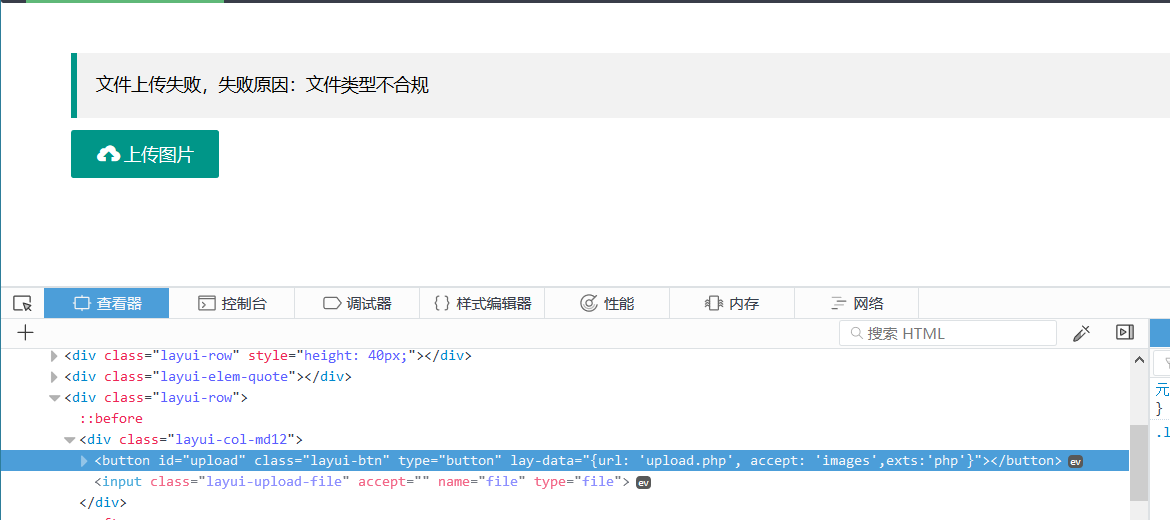Click the 文件类型不合规 error message text

coord(367,85)
